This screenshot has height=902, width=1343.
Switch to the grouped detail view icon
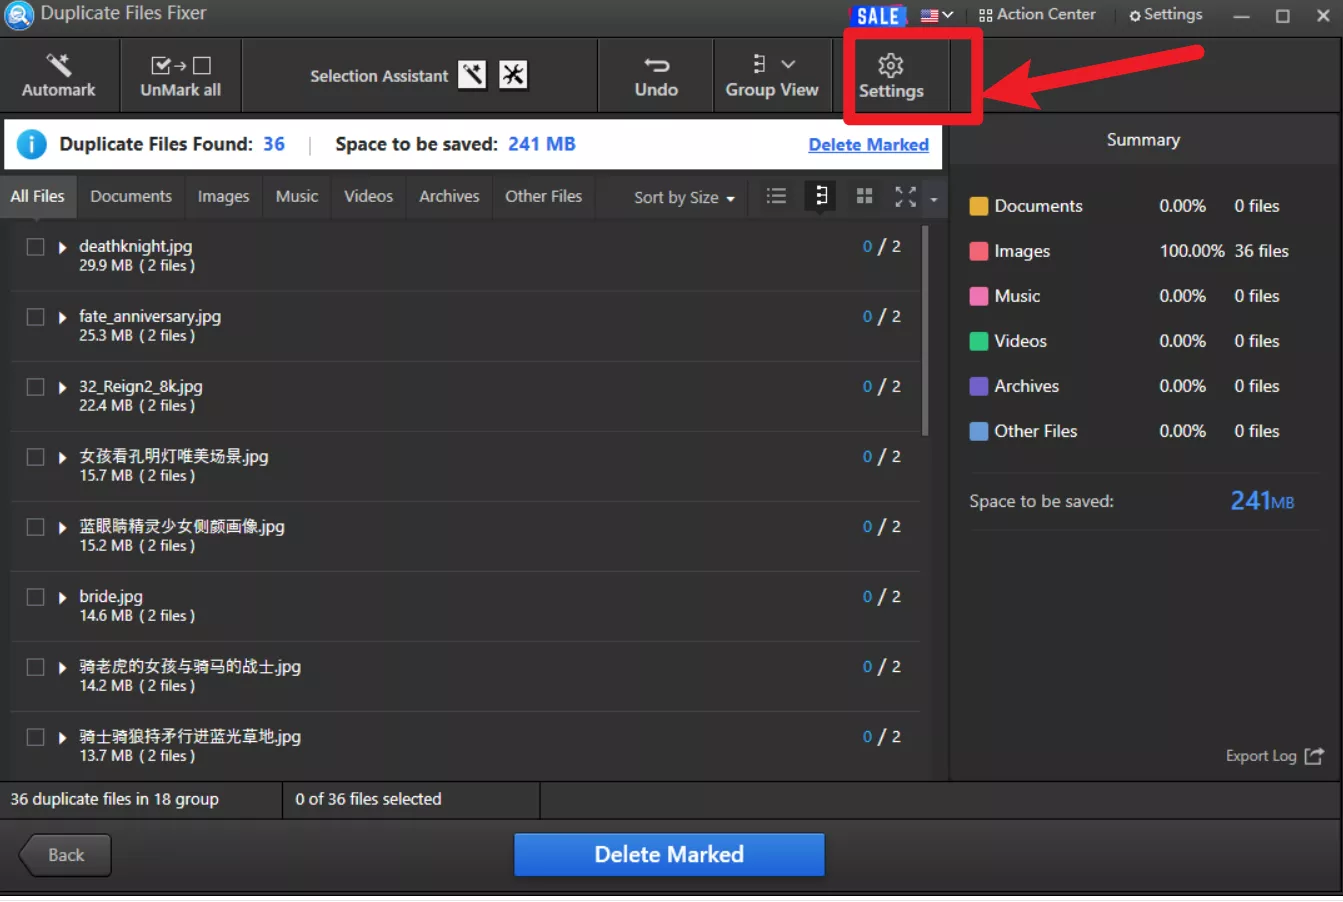[820, 196]
